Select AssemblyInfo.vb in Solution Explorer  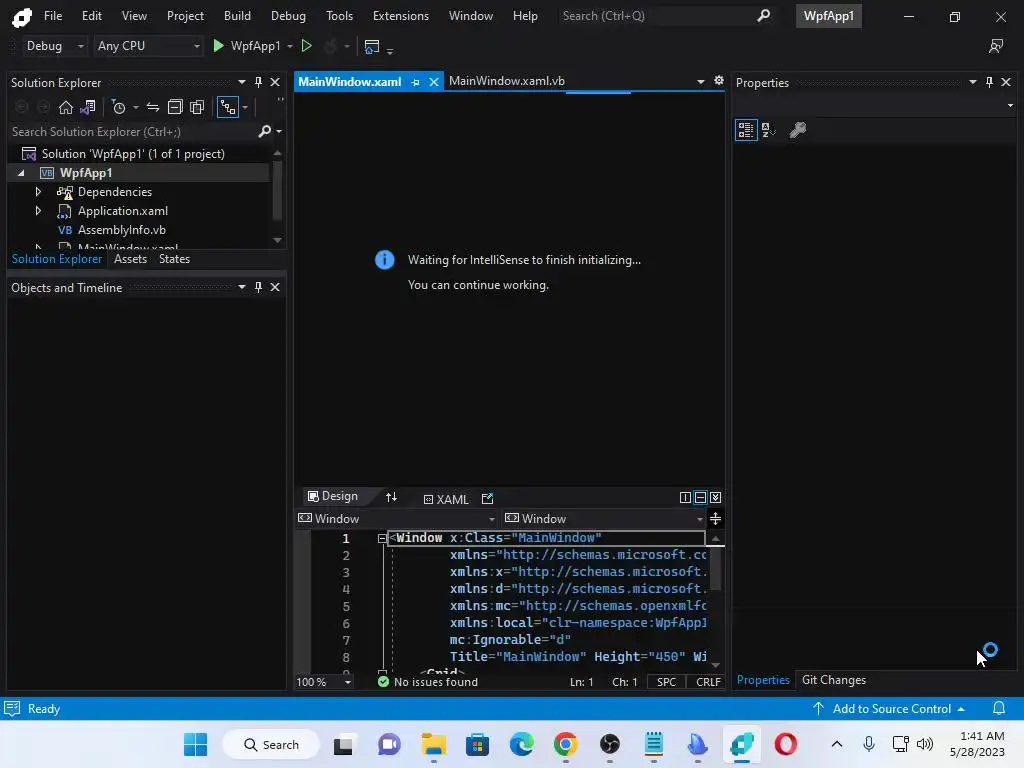point(121,230)
